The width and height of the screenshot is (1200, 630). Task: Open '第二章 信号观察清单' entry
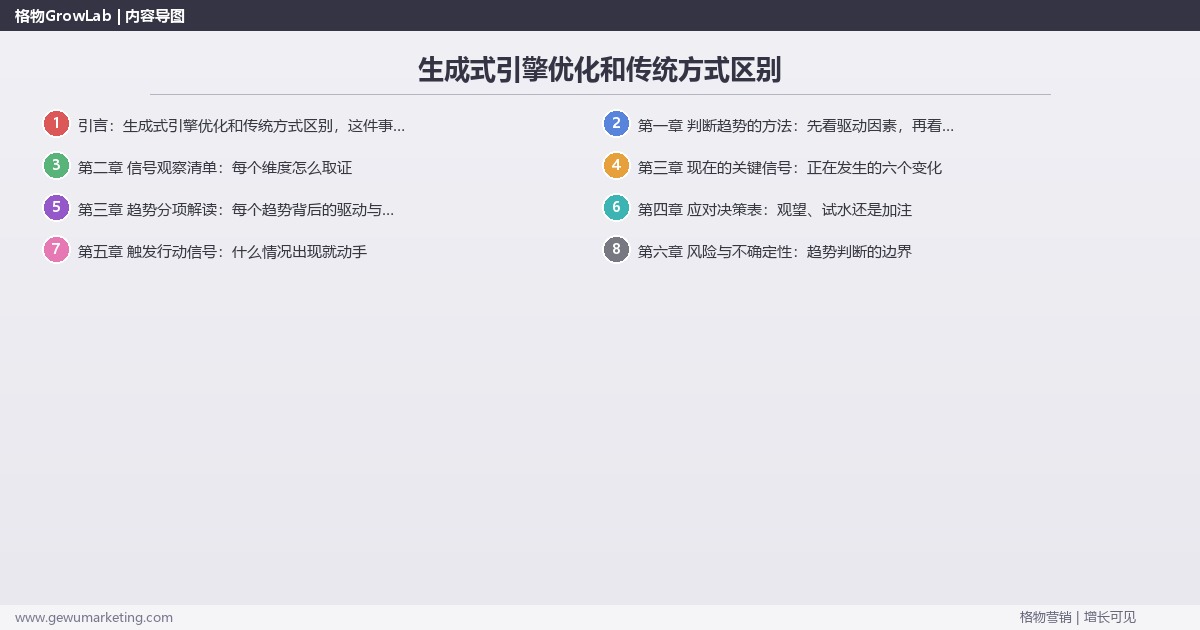pos(215,168)
